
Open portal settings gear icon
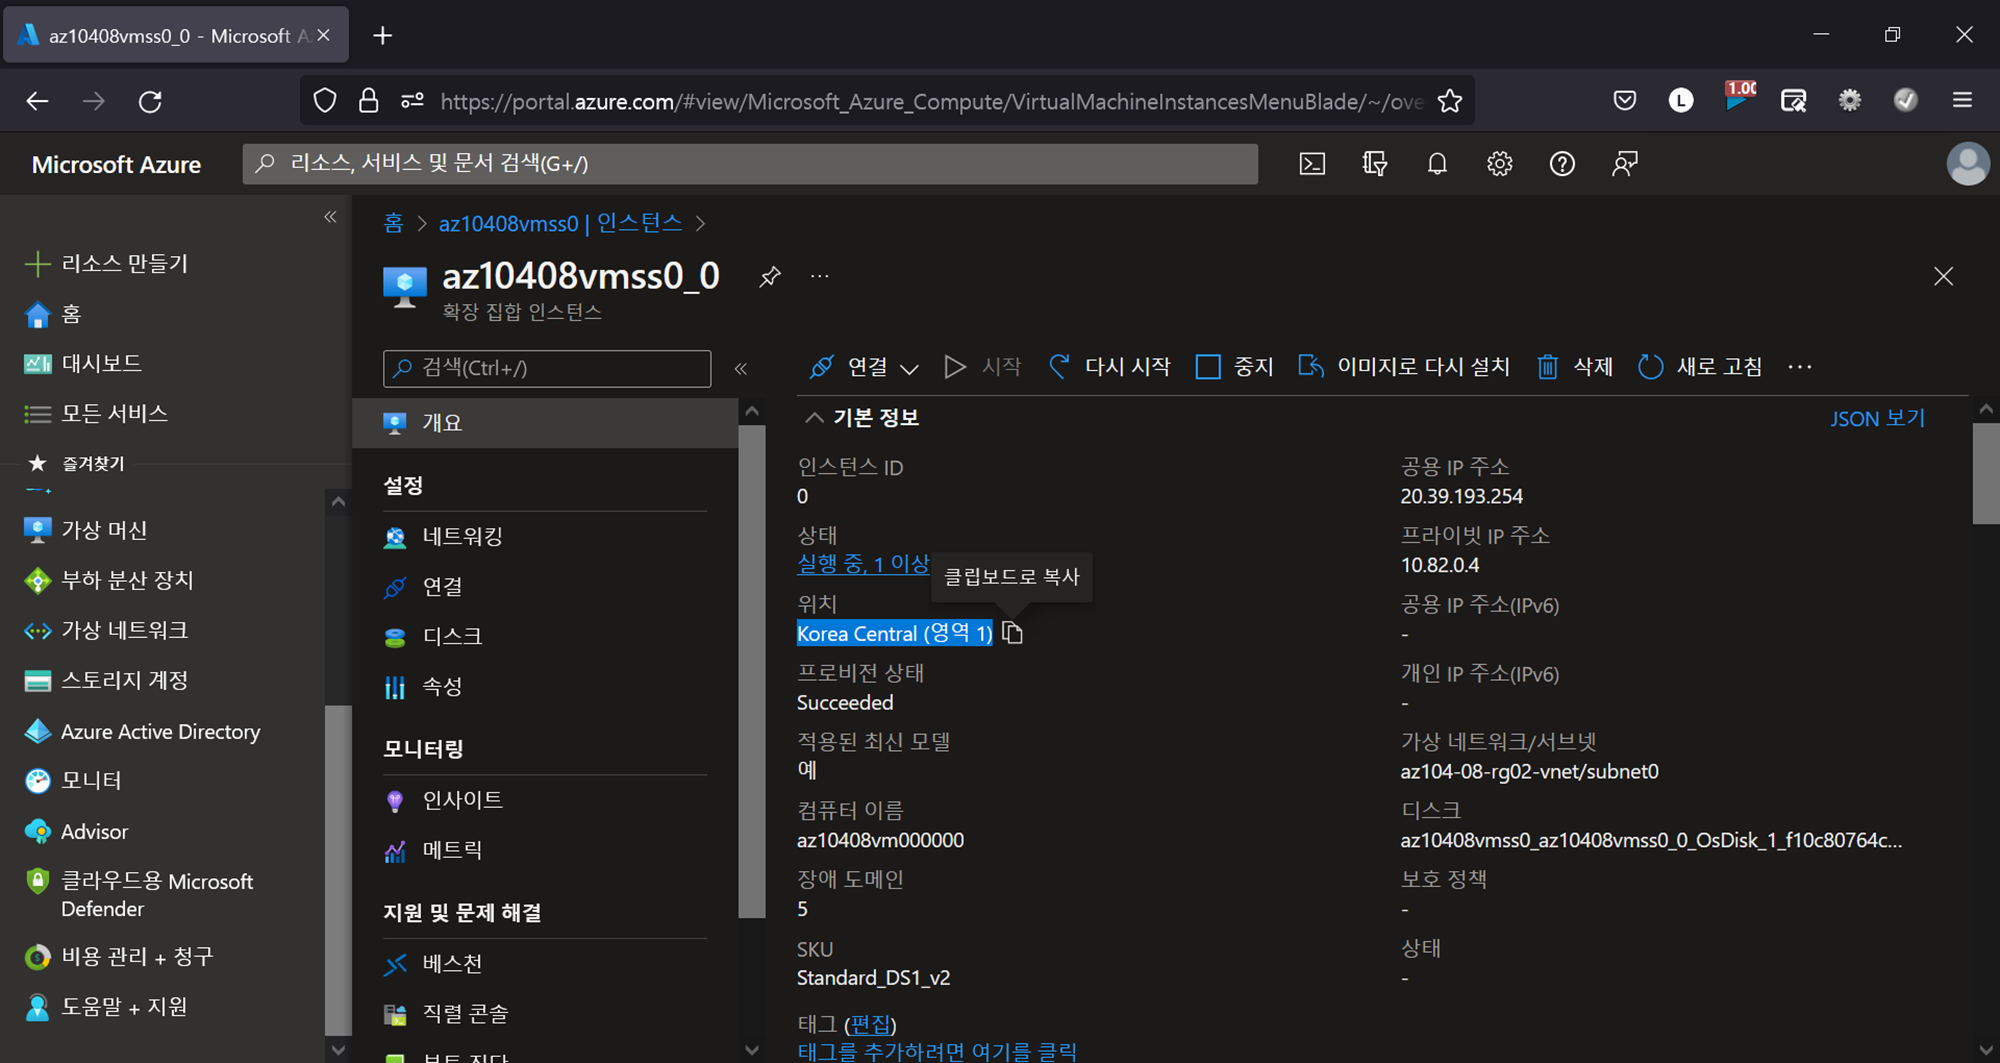coord(1499,164)
